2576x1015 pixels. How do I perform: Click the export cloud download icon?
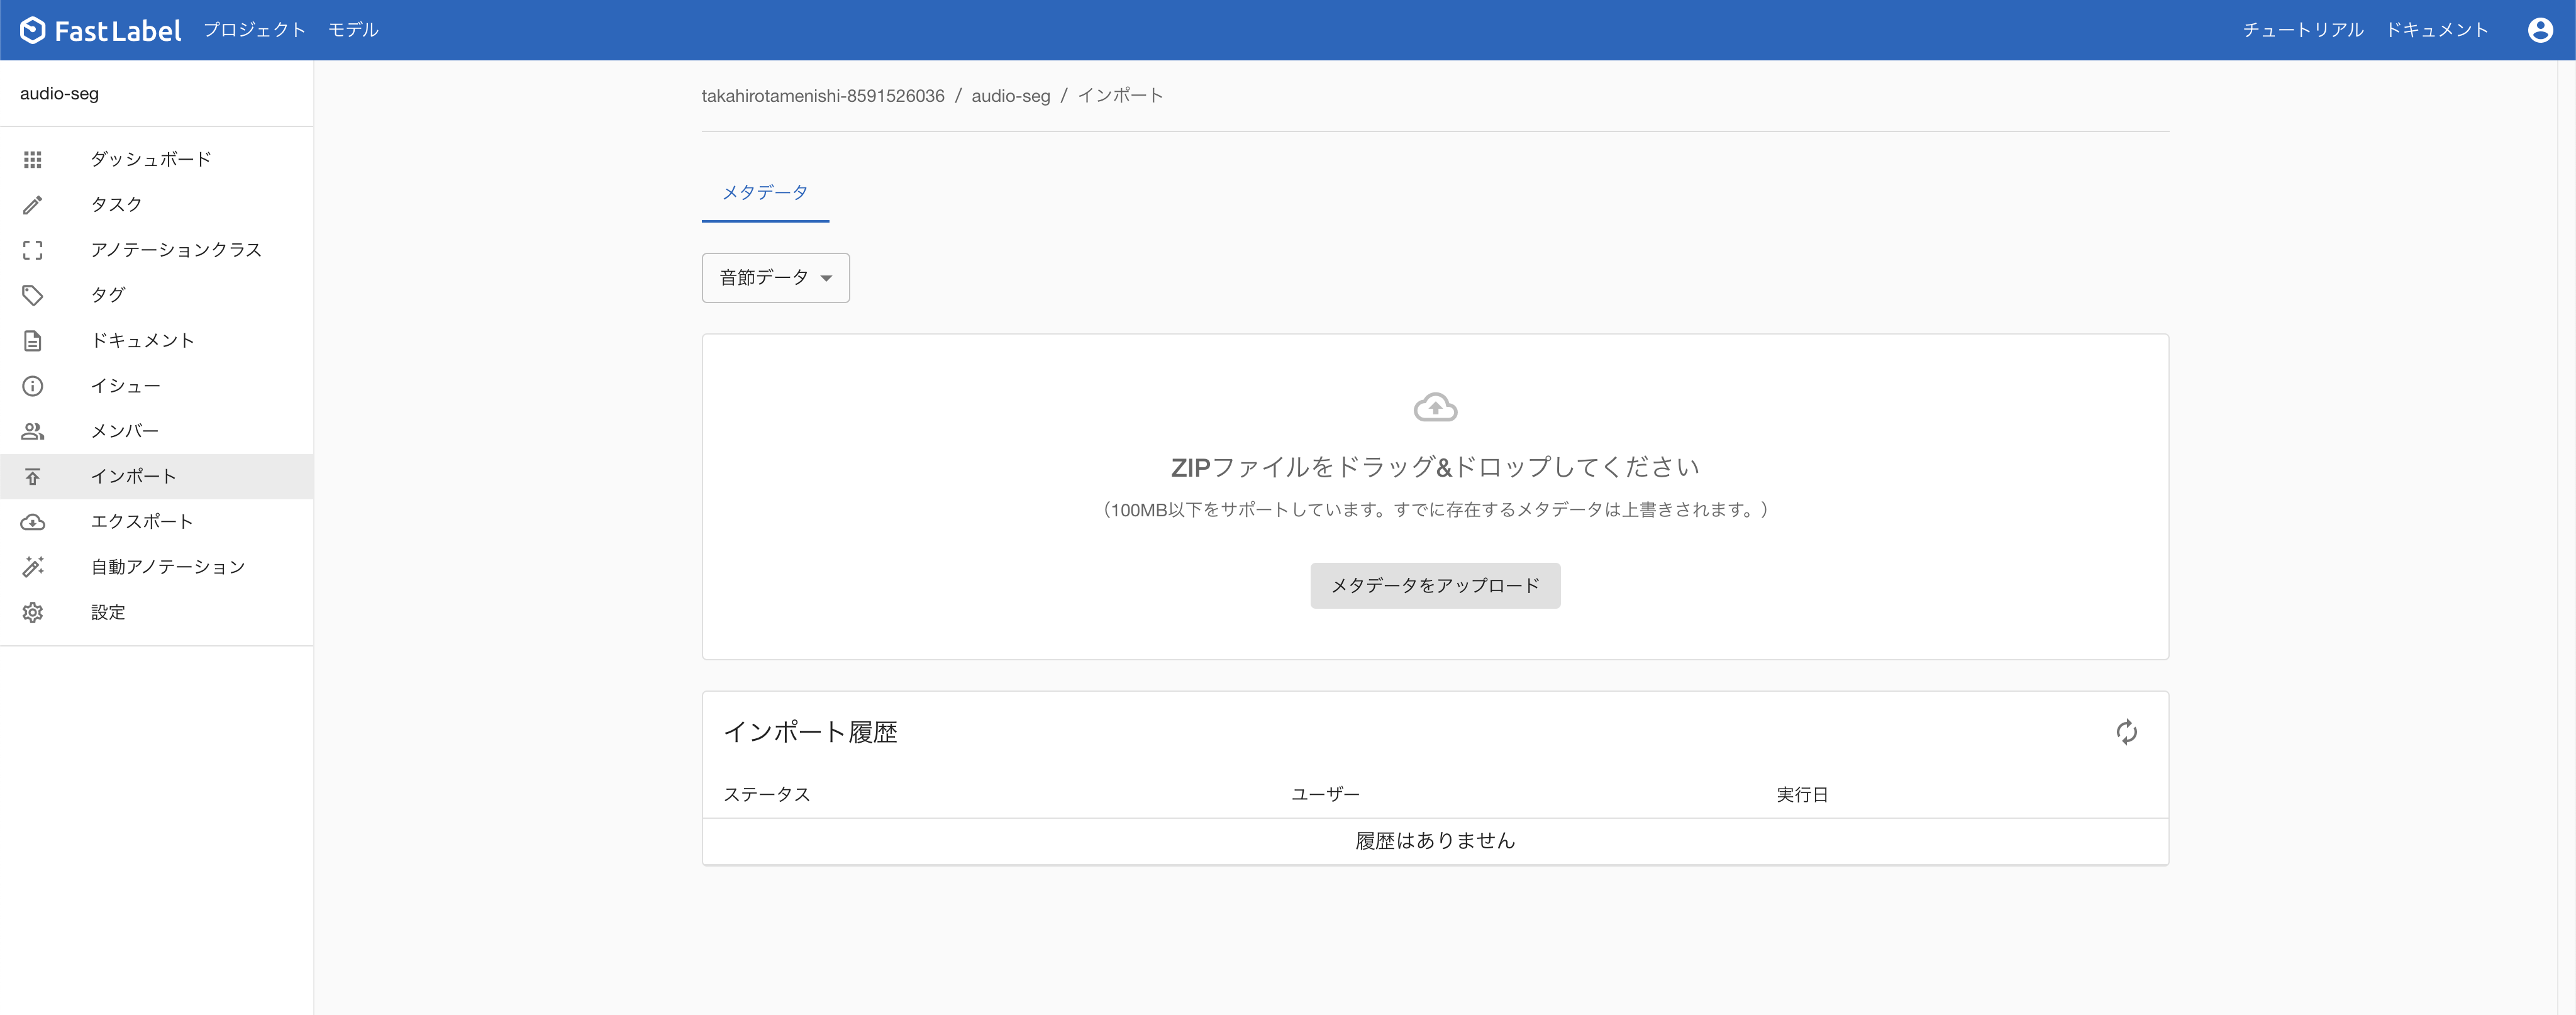33,522
